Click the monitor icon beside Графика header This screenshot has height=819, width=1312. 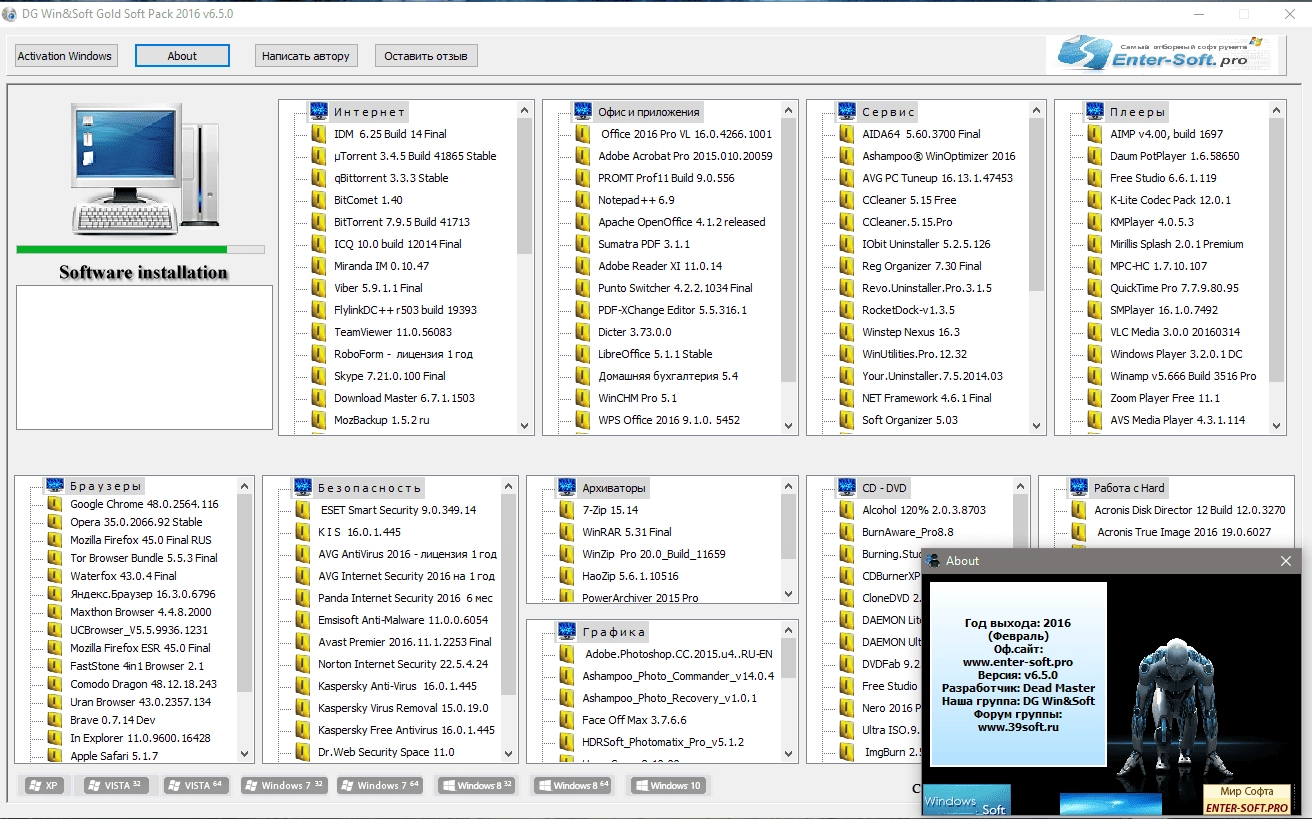pos(567,631)
